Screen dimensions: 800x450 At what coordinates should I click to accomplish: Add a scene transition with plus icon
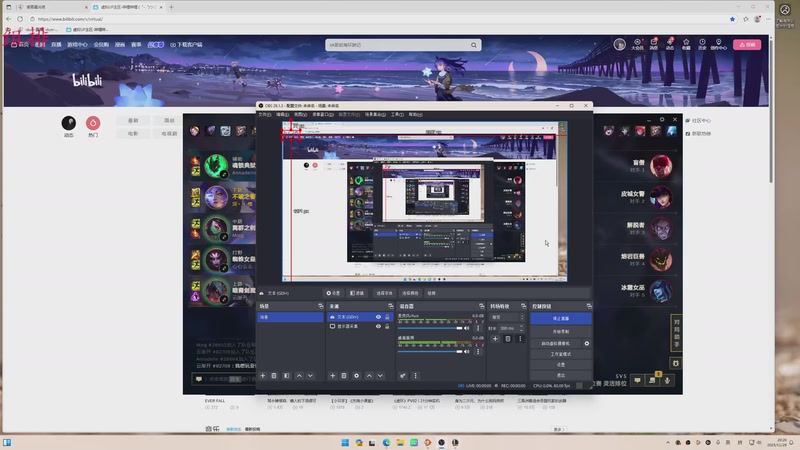[494, 338]
